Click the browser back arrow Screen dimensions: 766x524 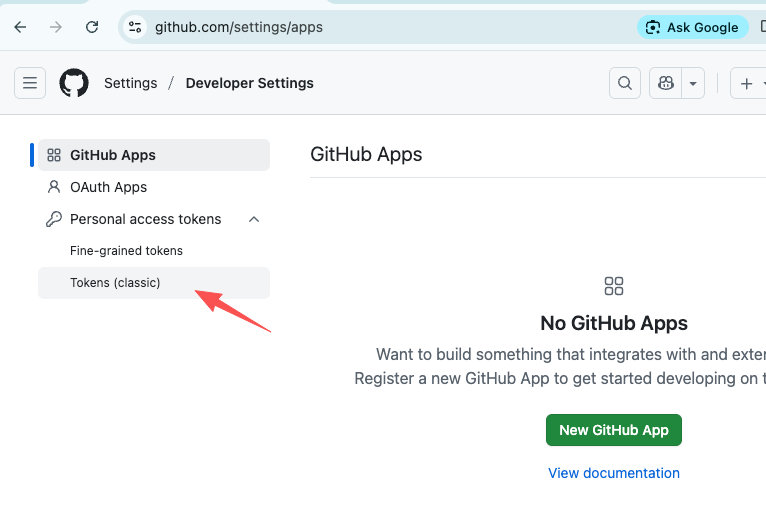point(20,27)
